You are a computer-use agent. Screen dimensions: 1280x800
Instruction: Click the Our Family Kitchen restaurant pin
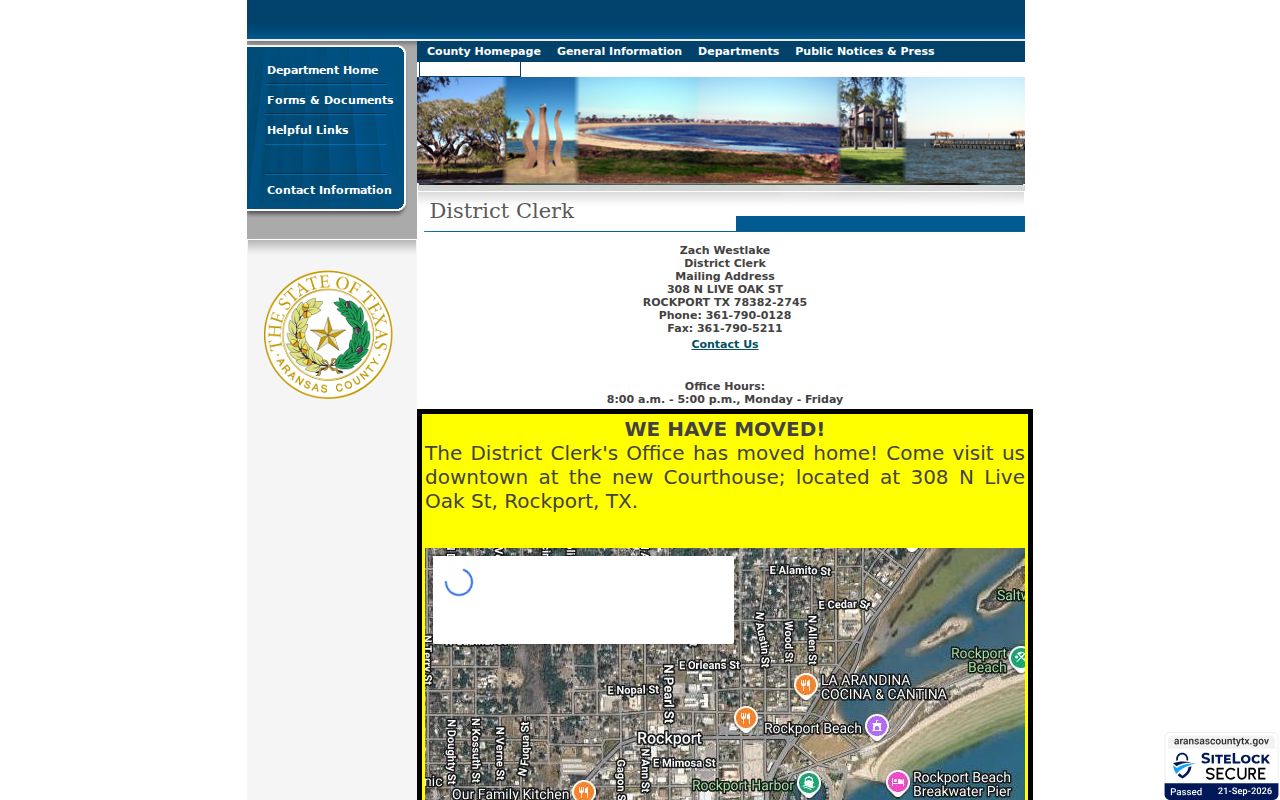coord(583,792)
